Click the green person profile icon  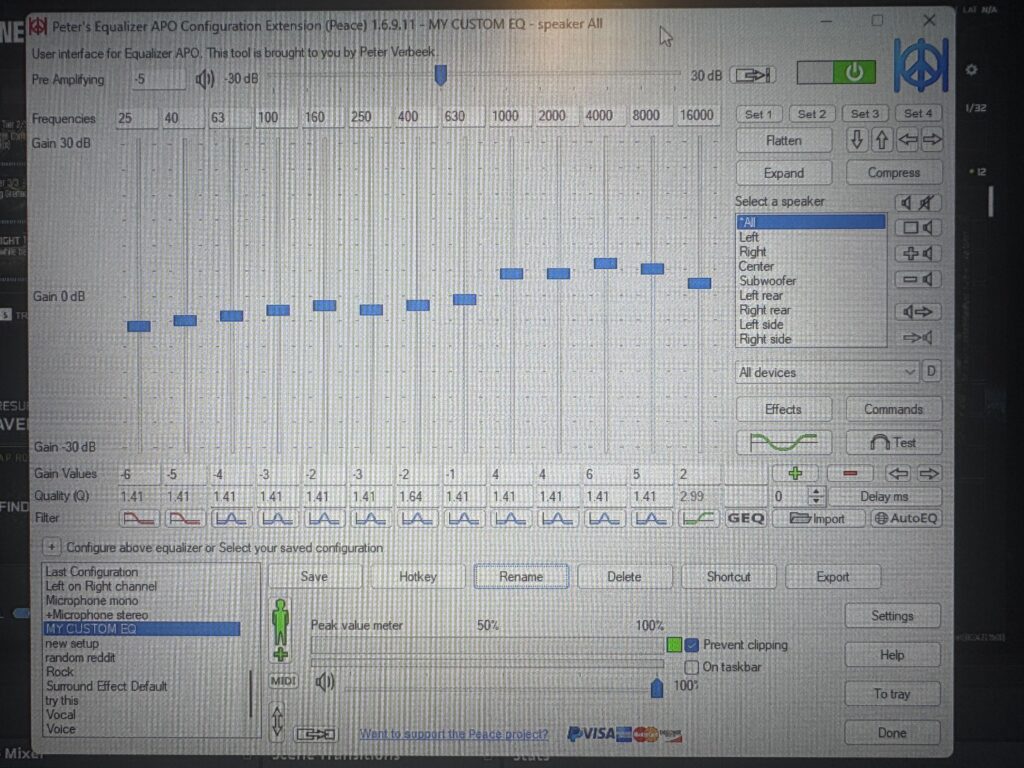tap(280, 630)
